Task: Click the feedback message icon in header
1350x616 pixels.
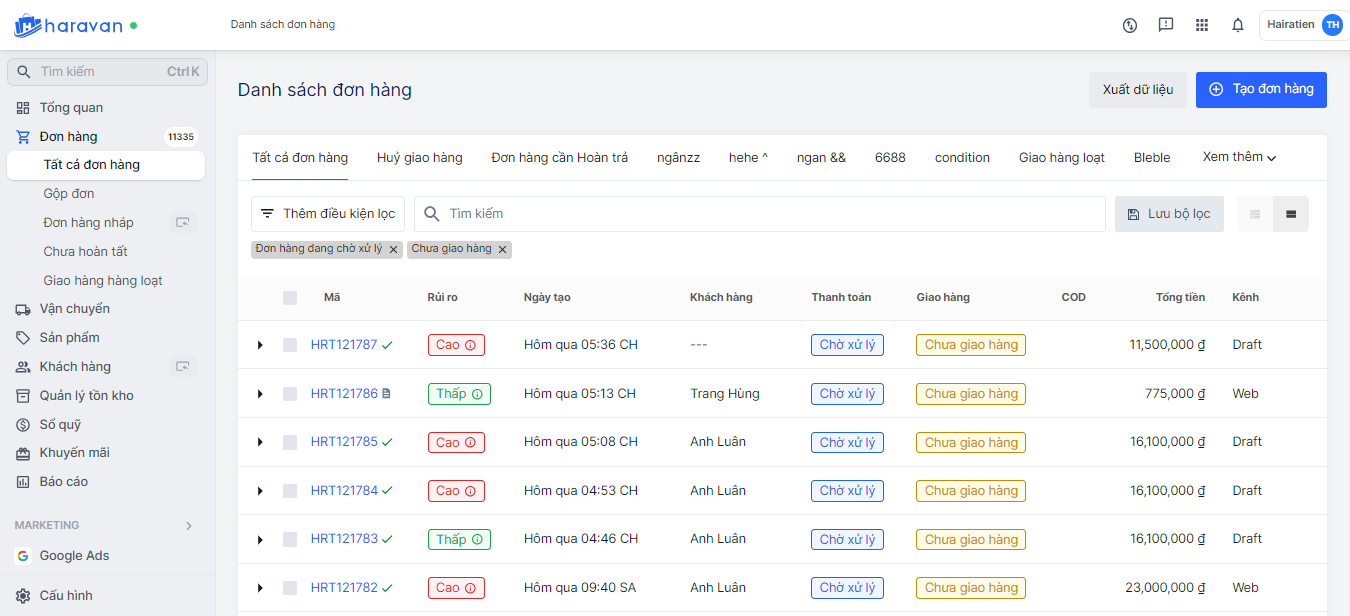Action: (1166, 25)
